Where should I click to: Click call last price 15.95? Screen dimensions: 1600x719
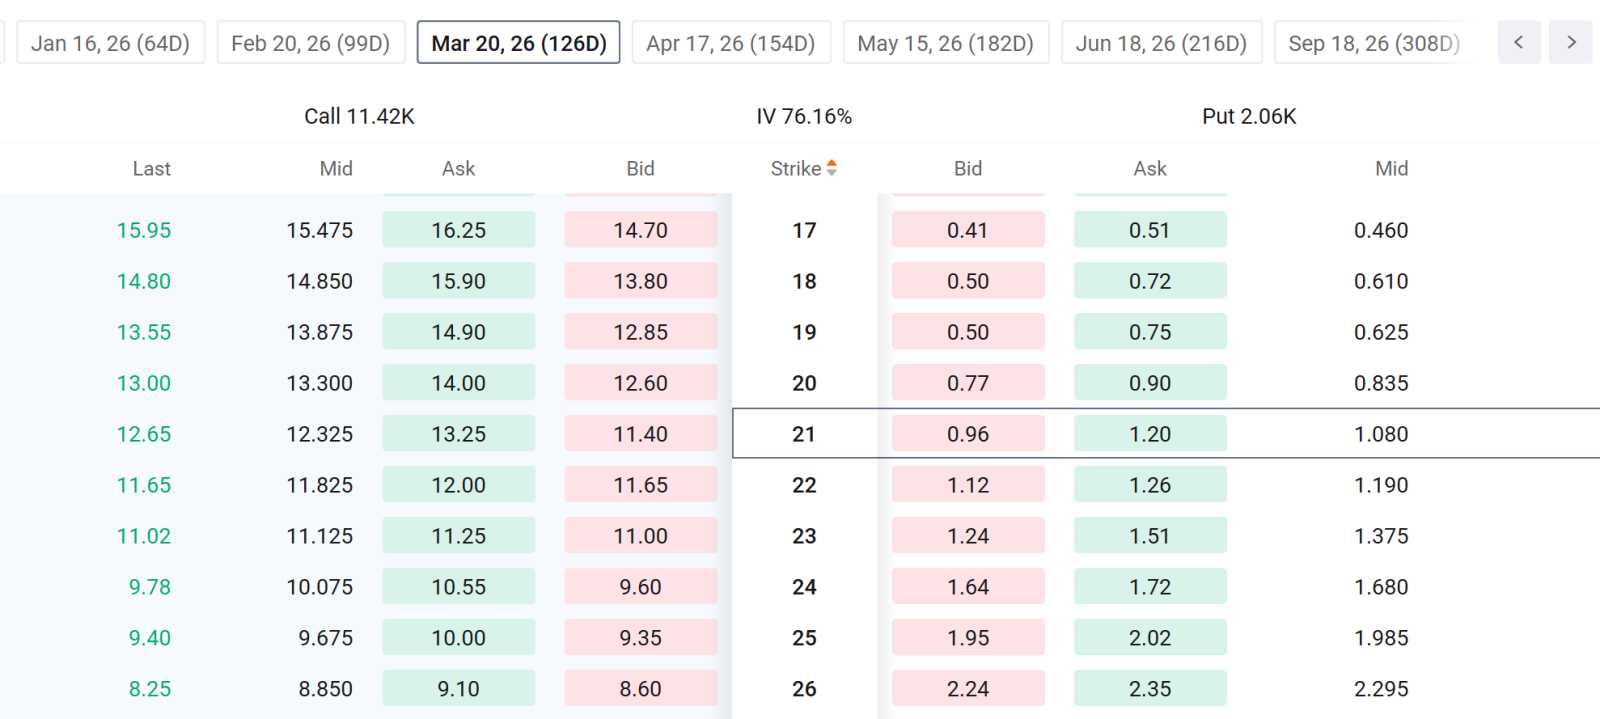pos(144,230)
